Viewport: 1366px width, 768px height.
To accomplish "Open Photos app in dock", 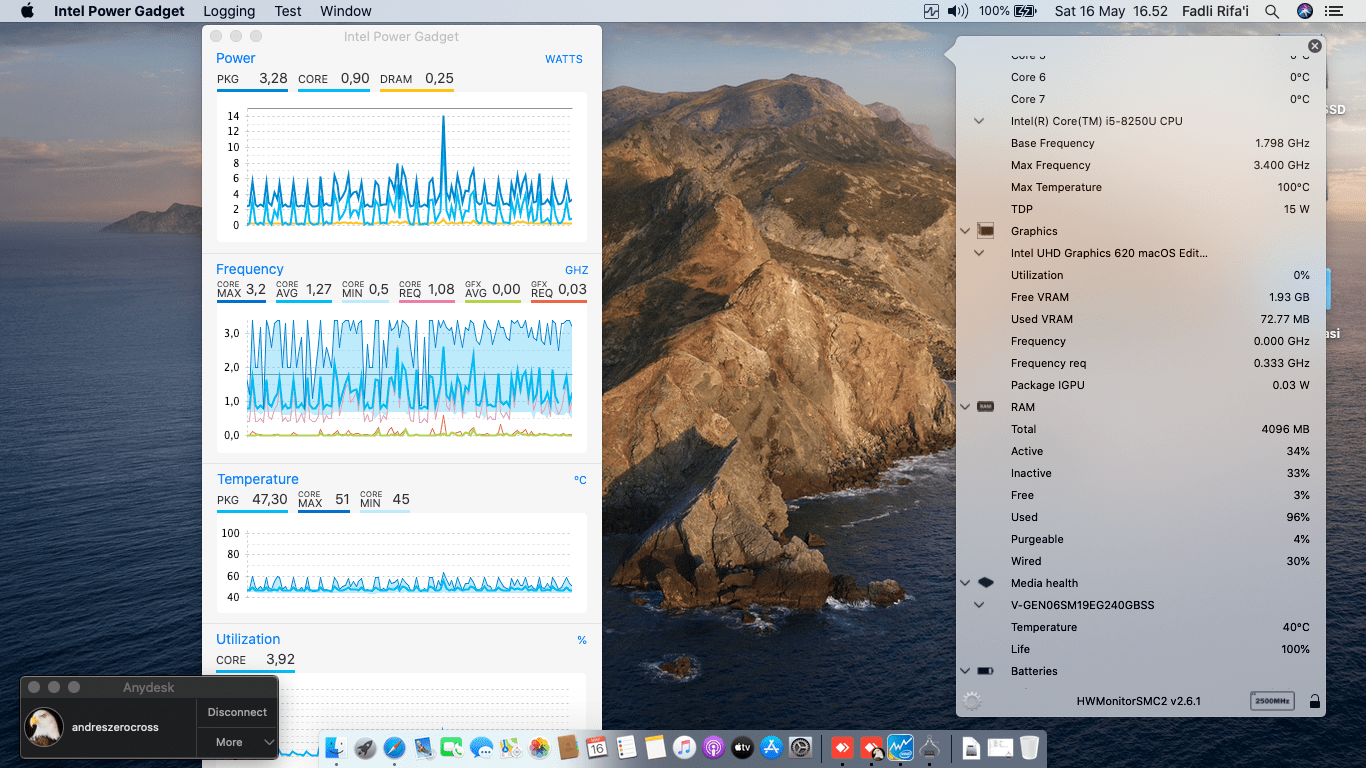I will pos(539,747).
